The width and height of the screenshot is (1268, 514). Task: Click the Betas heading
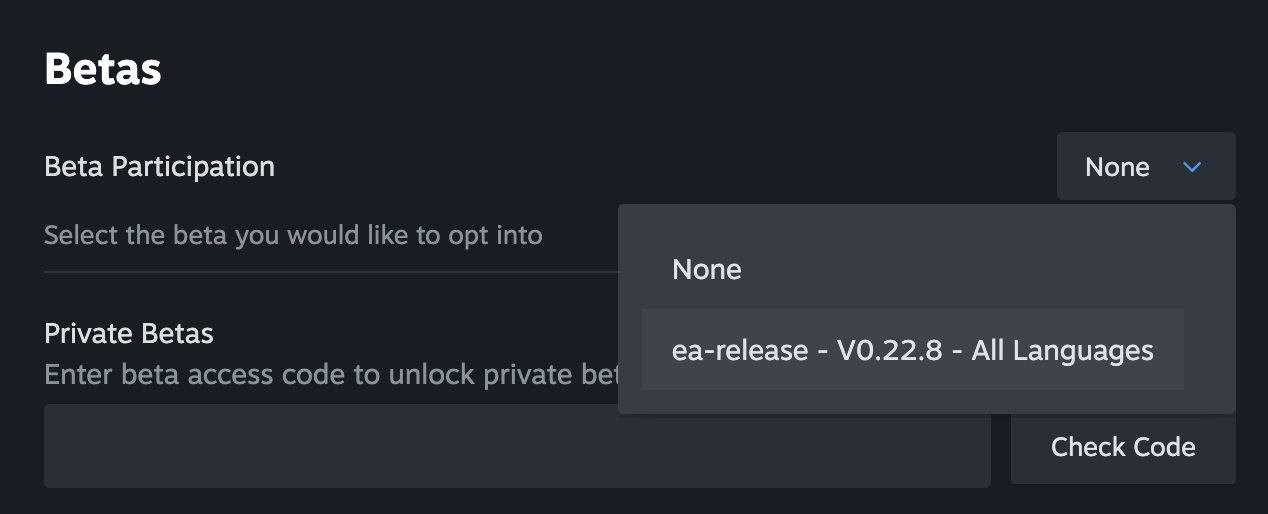coord(103,70)
